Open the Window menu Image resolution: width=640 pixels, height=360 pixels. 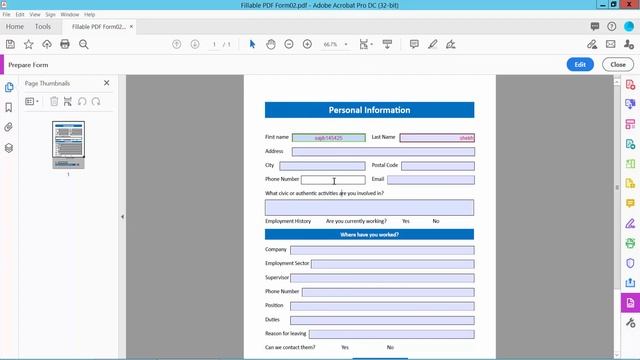tap(70, 14)
